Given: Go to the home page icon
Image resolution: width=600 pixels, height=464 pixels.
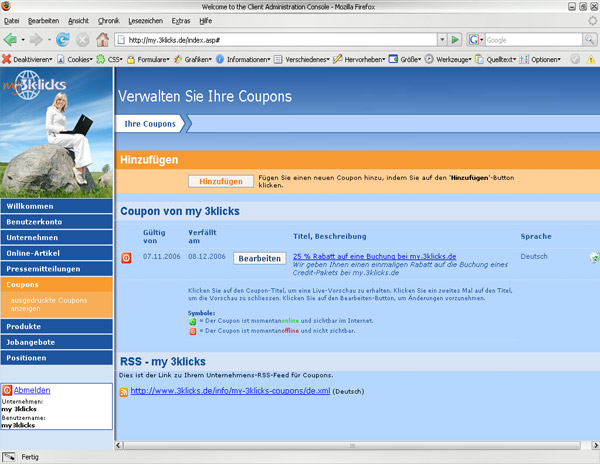Looking at the screenshot, I should pyautogui.click(x=102, y=40).
